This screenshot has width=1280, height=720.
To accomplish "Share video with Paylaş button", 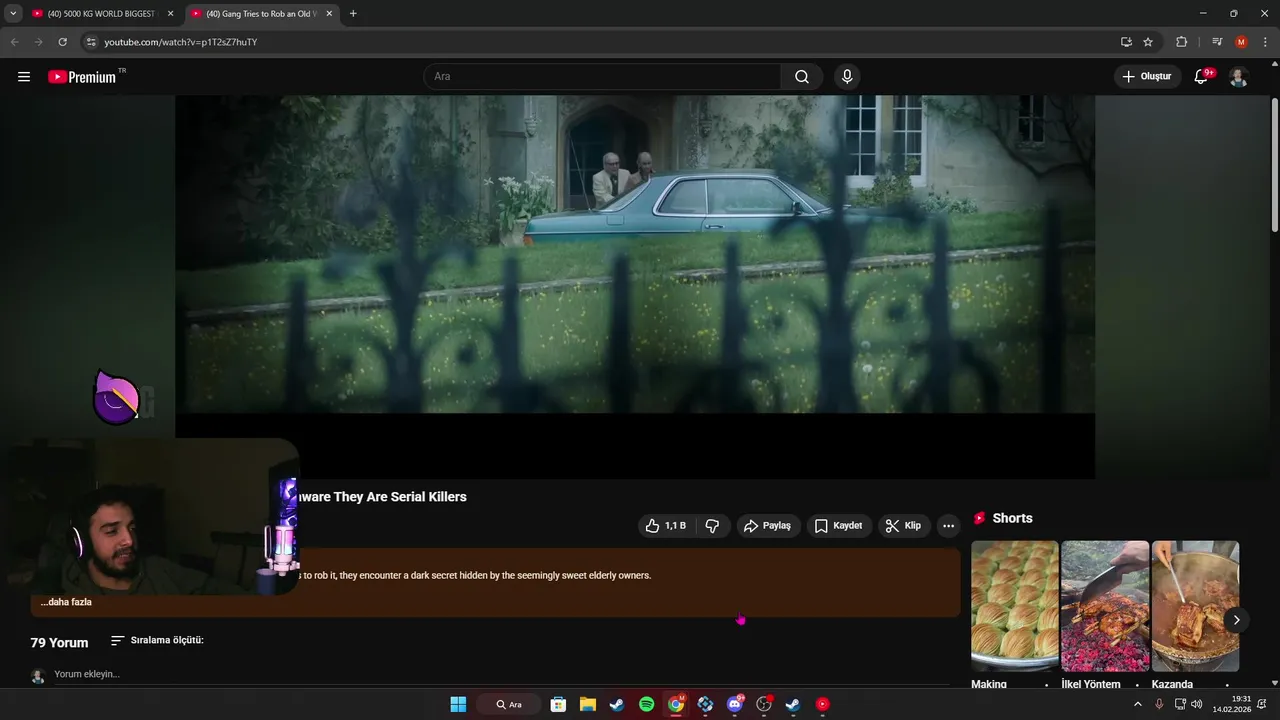I will (x=768, y=526).
